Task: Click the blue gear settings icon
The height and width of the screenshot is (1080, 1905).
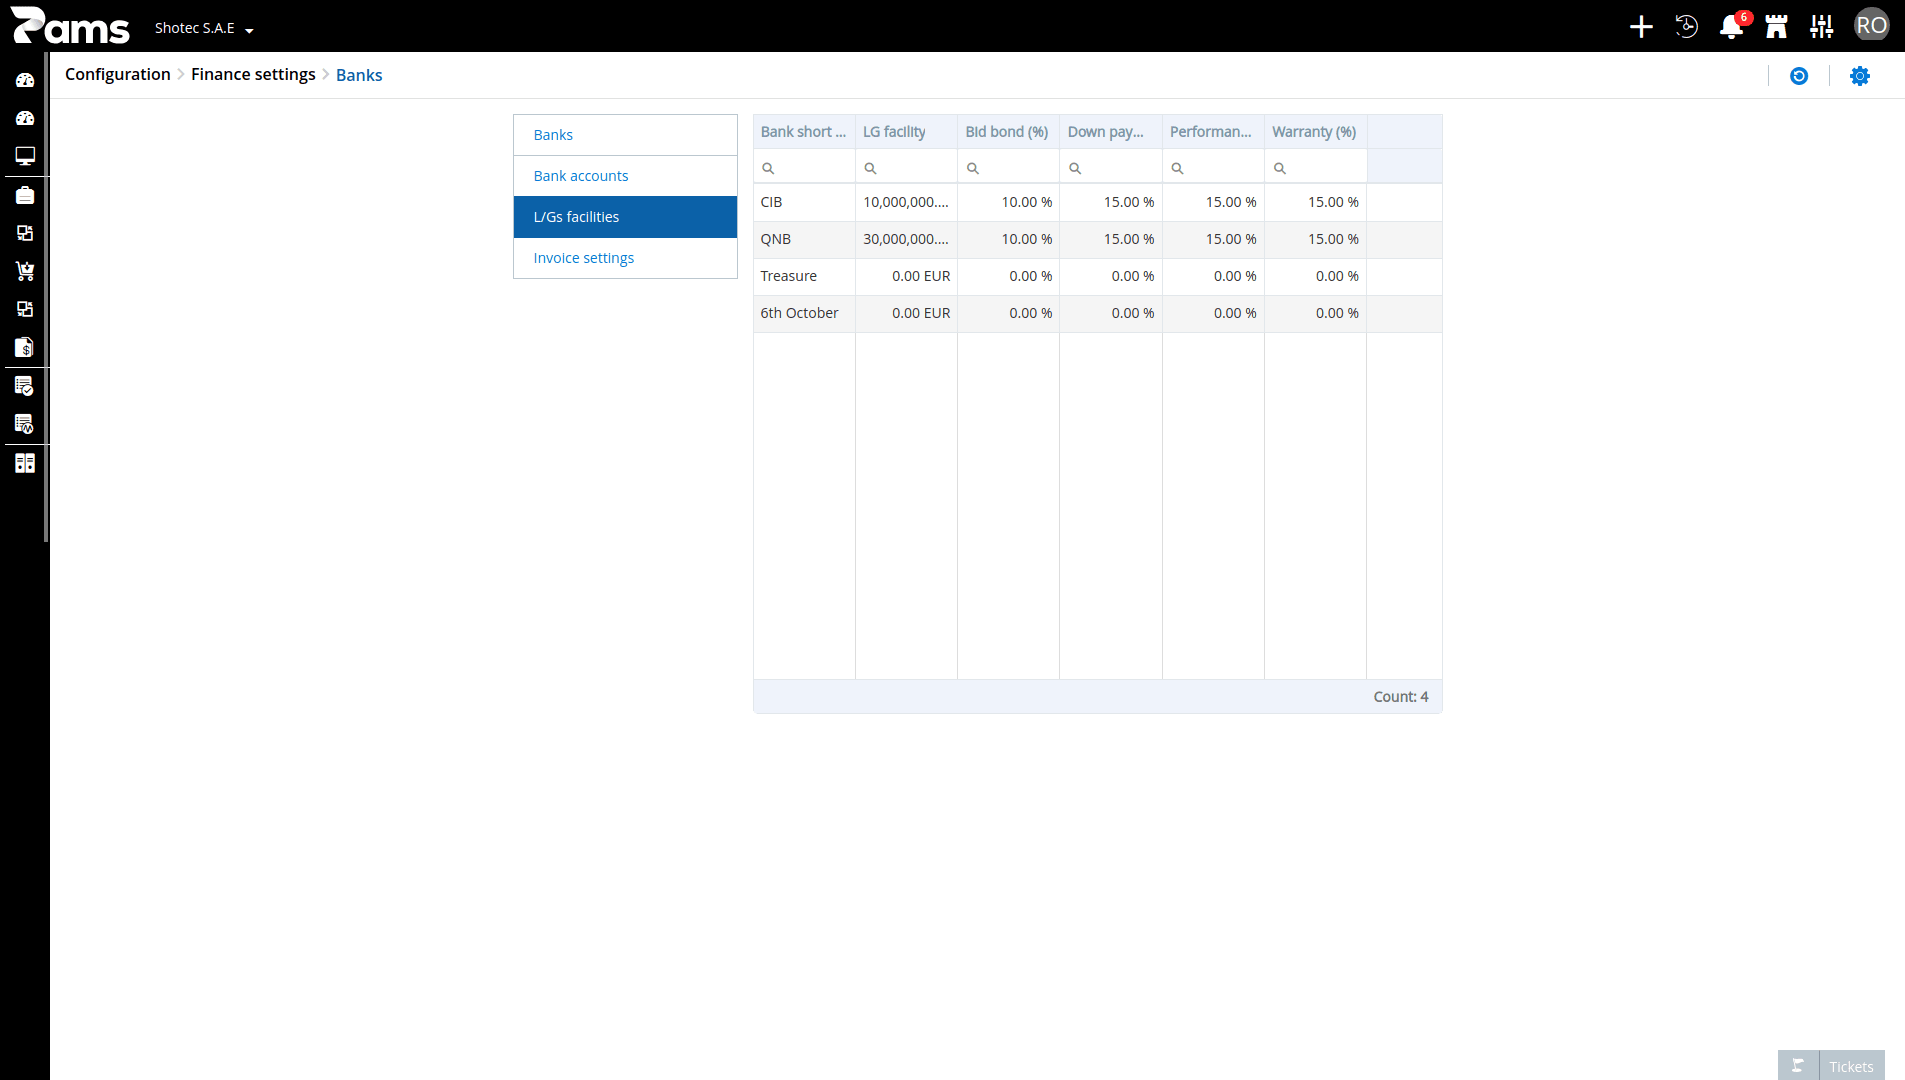Action: click(1860, 76)
